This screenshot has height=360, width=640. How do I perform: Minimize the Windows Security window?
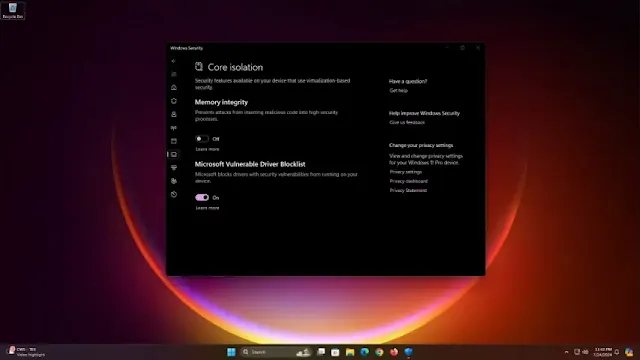447,48
